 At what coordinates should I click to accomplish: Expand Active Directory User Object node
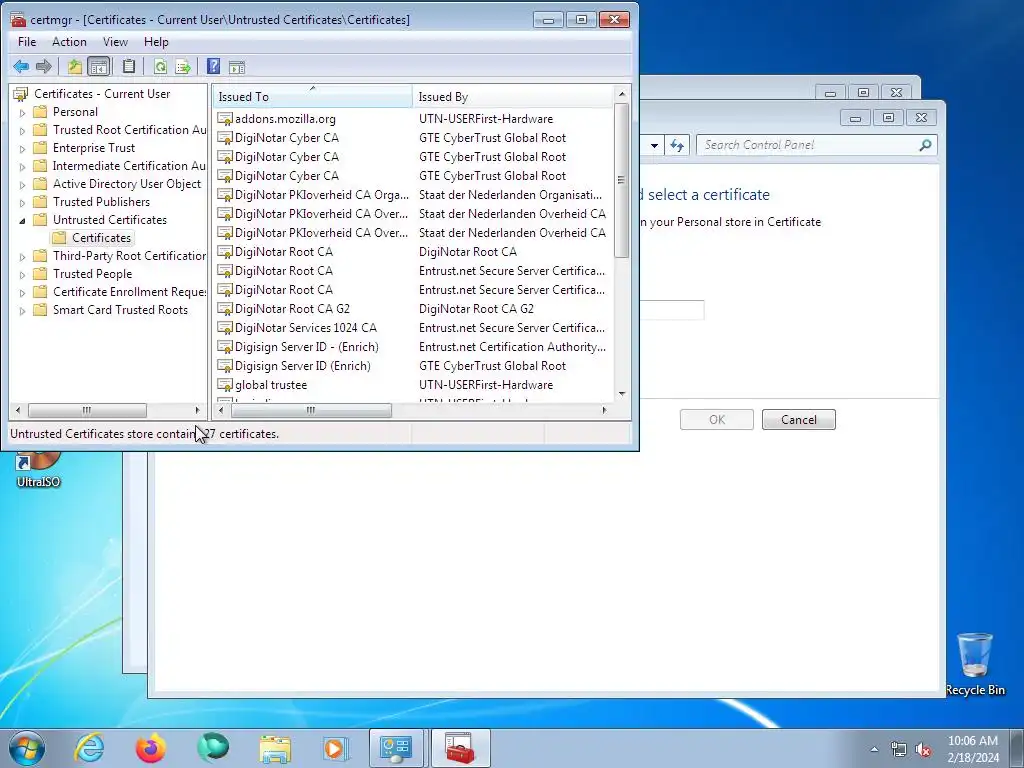pos(22,184)
